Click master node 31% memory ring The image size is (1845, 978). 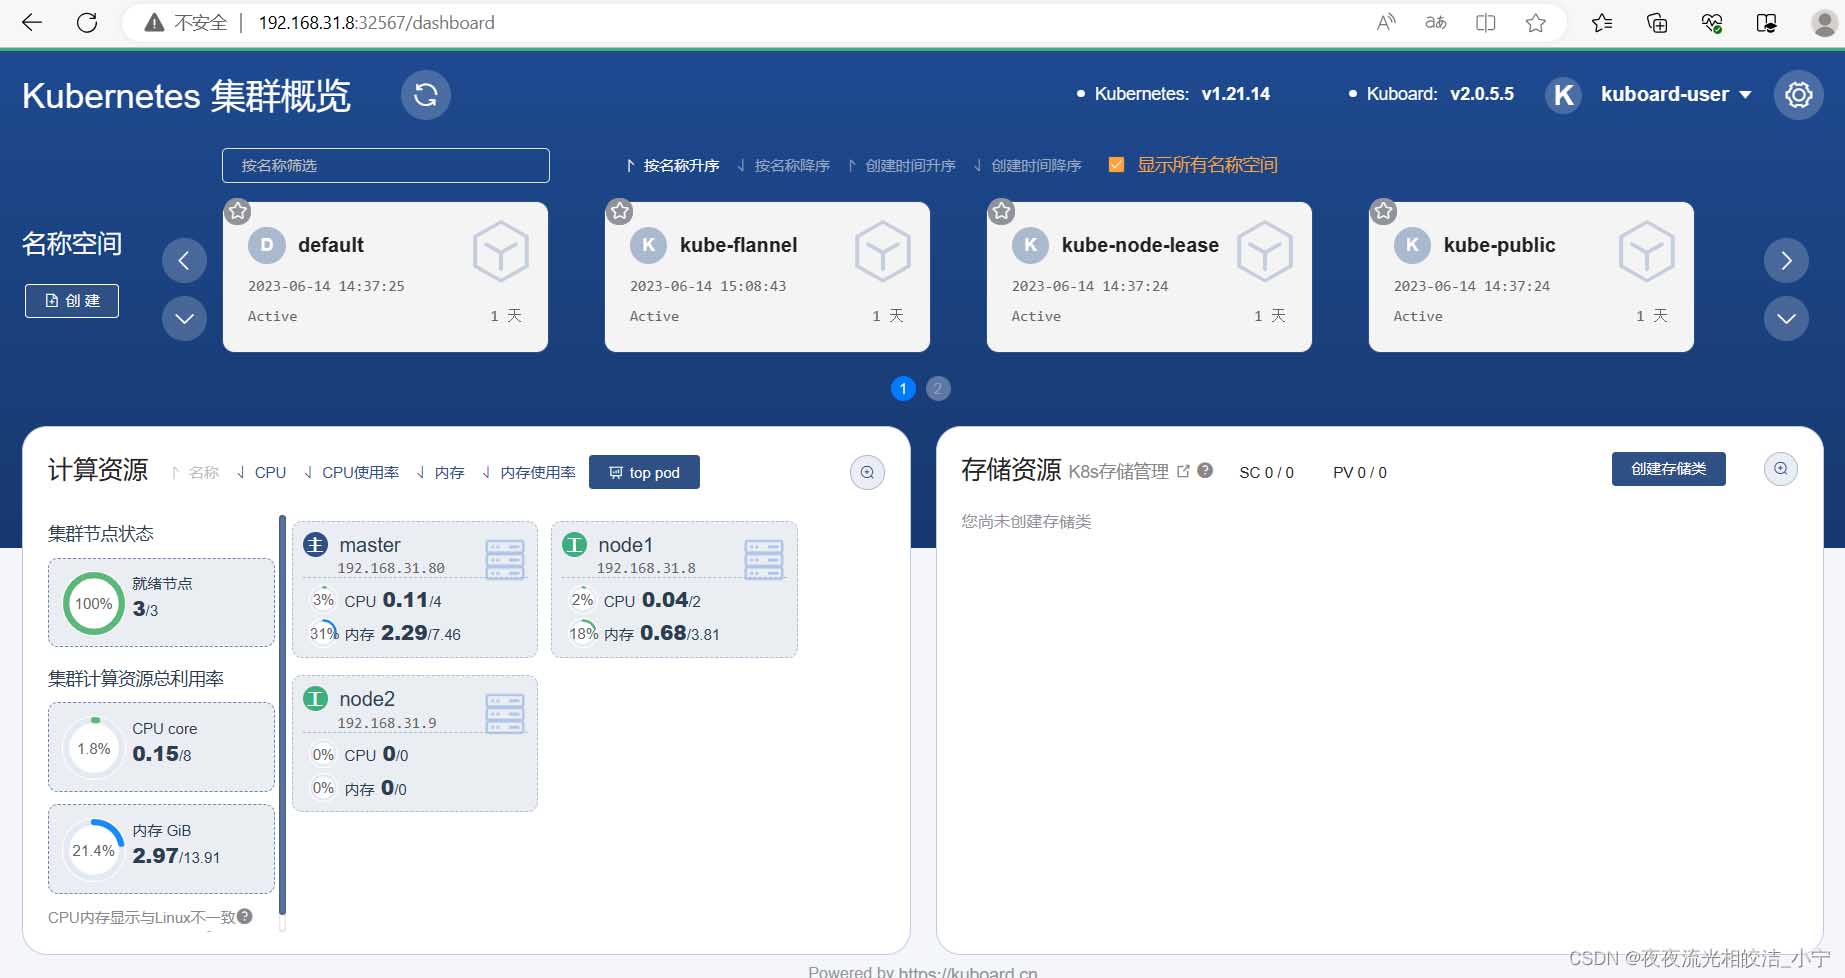(323, 633)
